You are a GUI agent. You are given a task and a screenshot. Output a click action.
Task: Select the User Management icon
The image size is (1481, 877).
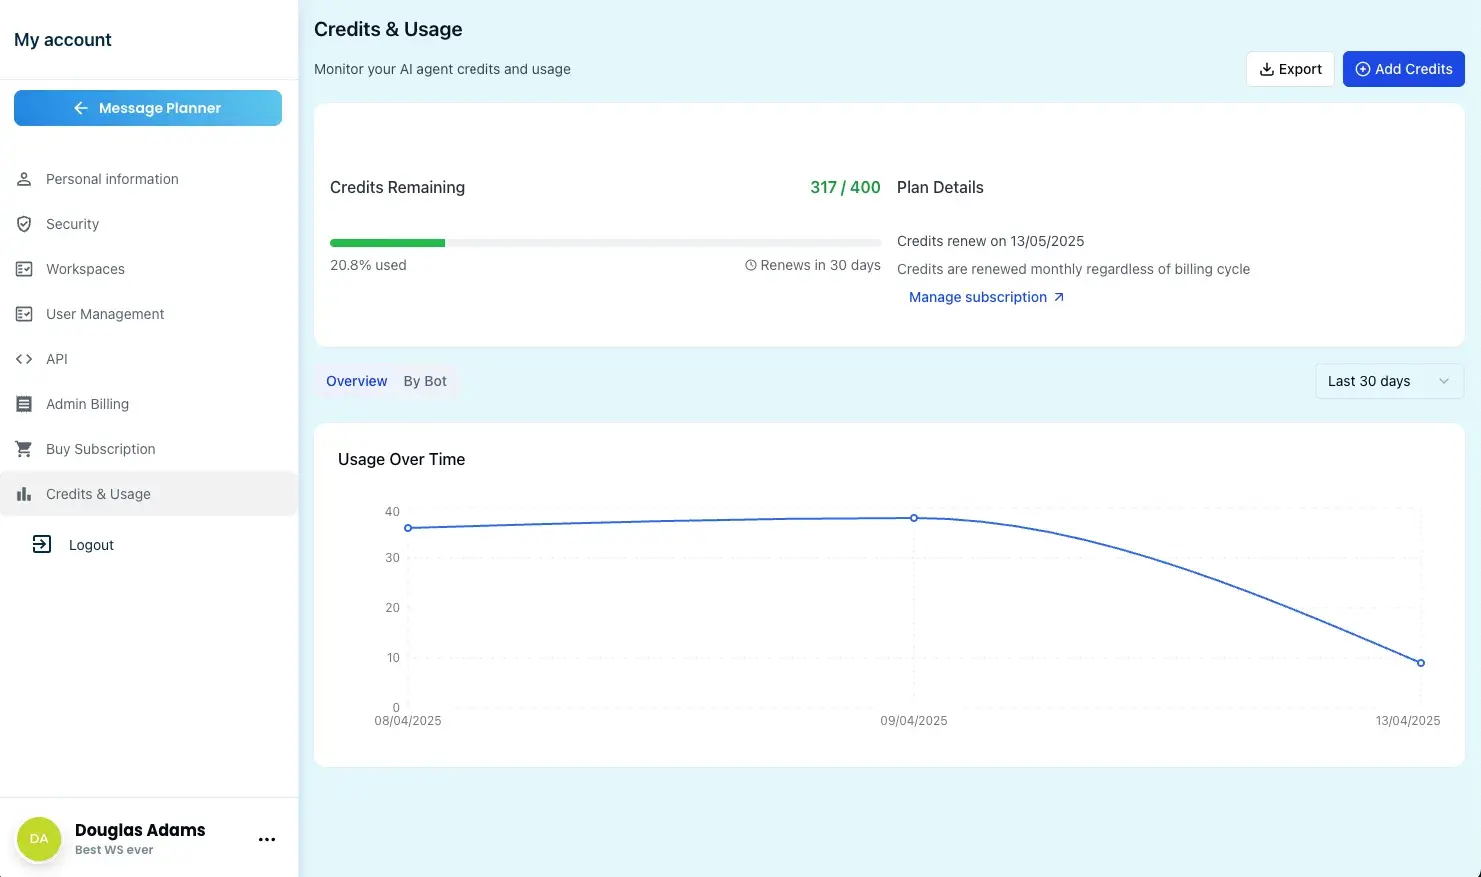[x=24, y=313]
